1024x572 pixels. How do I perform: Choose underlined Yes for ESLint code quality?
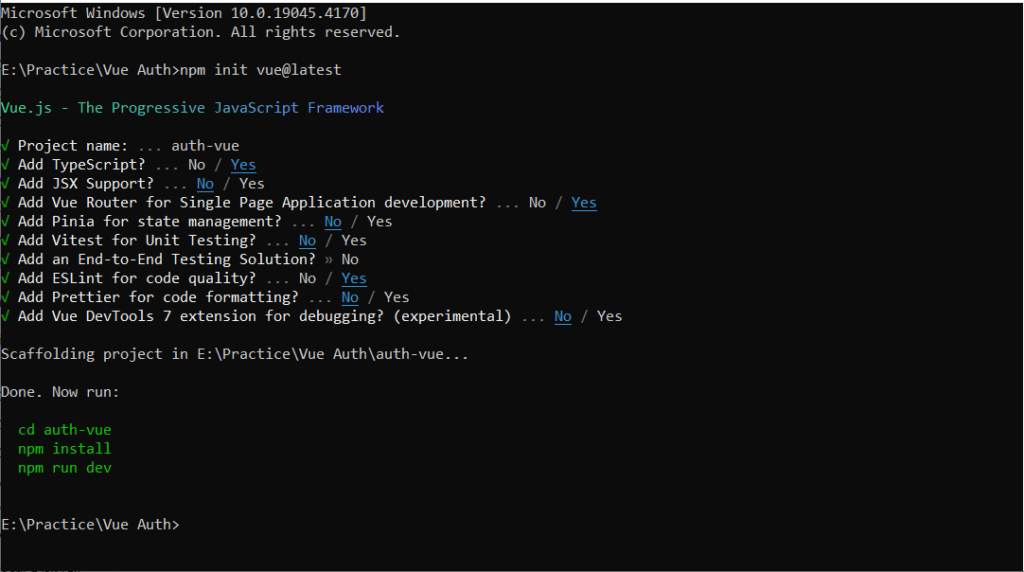click(354, 279)
